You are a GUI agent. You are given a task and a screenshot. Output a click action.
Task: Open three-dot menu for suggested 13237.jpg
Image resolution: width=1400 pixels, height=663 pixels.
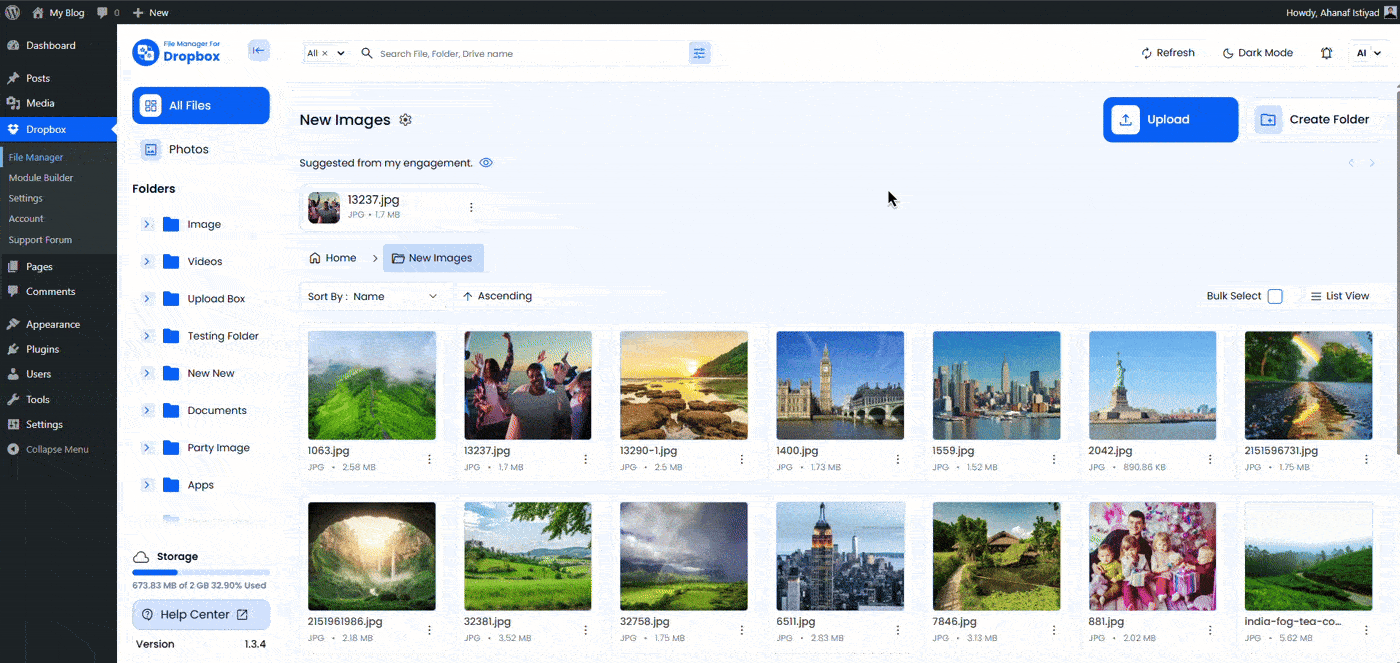tap(471, 208)
